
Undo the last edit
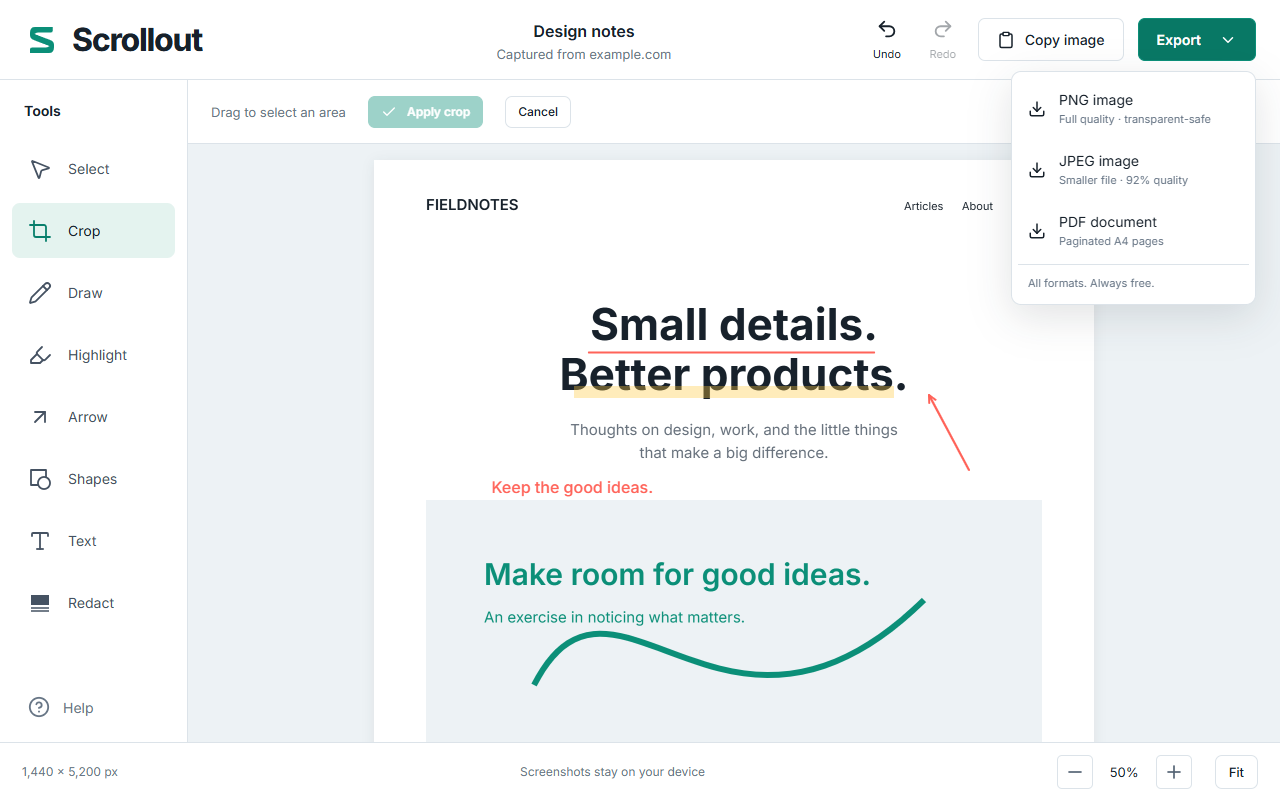(887, 40)
